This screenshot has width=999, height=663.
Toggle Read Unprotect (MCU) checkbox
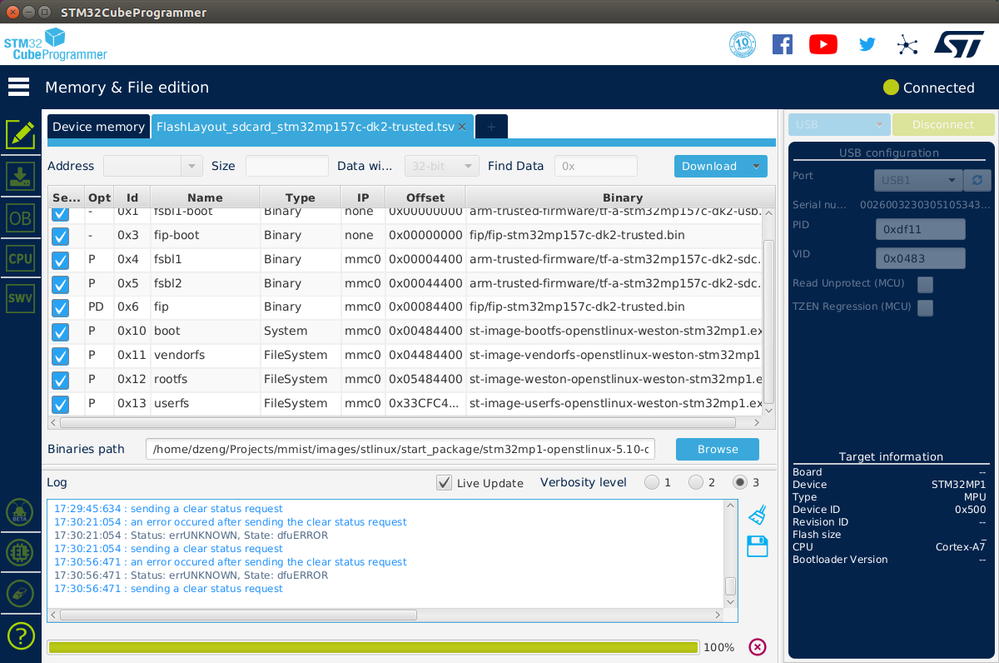pyautogui.click(x=925, y=284)
